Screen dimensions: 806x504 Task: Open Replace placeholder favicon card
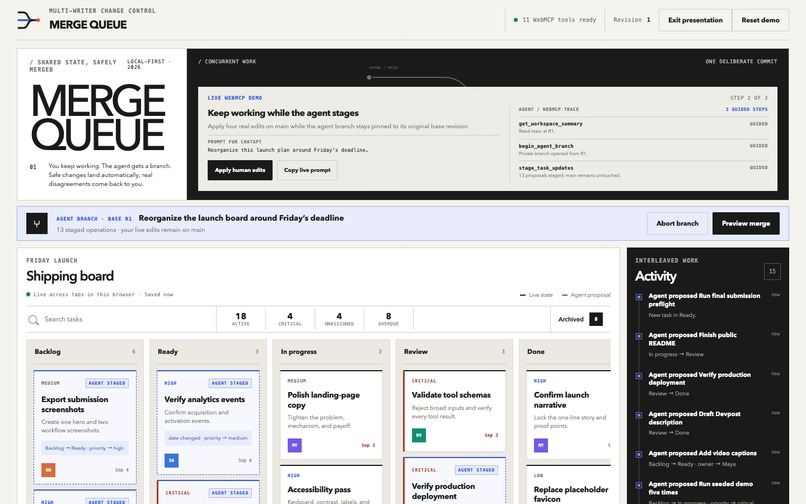pos(569,485)
